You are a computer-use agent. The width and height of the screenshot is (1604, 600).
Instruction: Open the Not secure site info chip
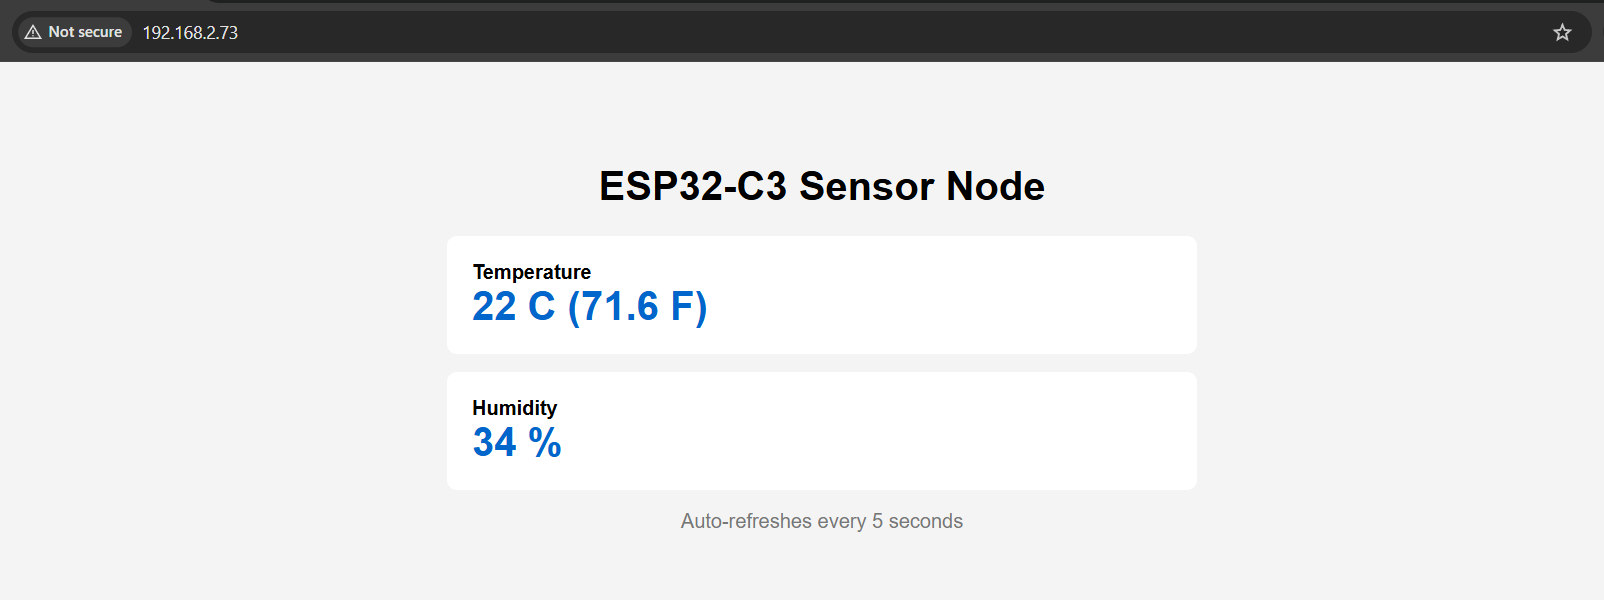point(75,32)
